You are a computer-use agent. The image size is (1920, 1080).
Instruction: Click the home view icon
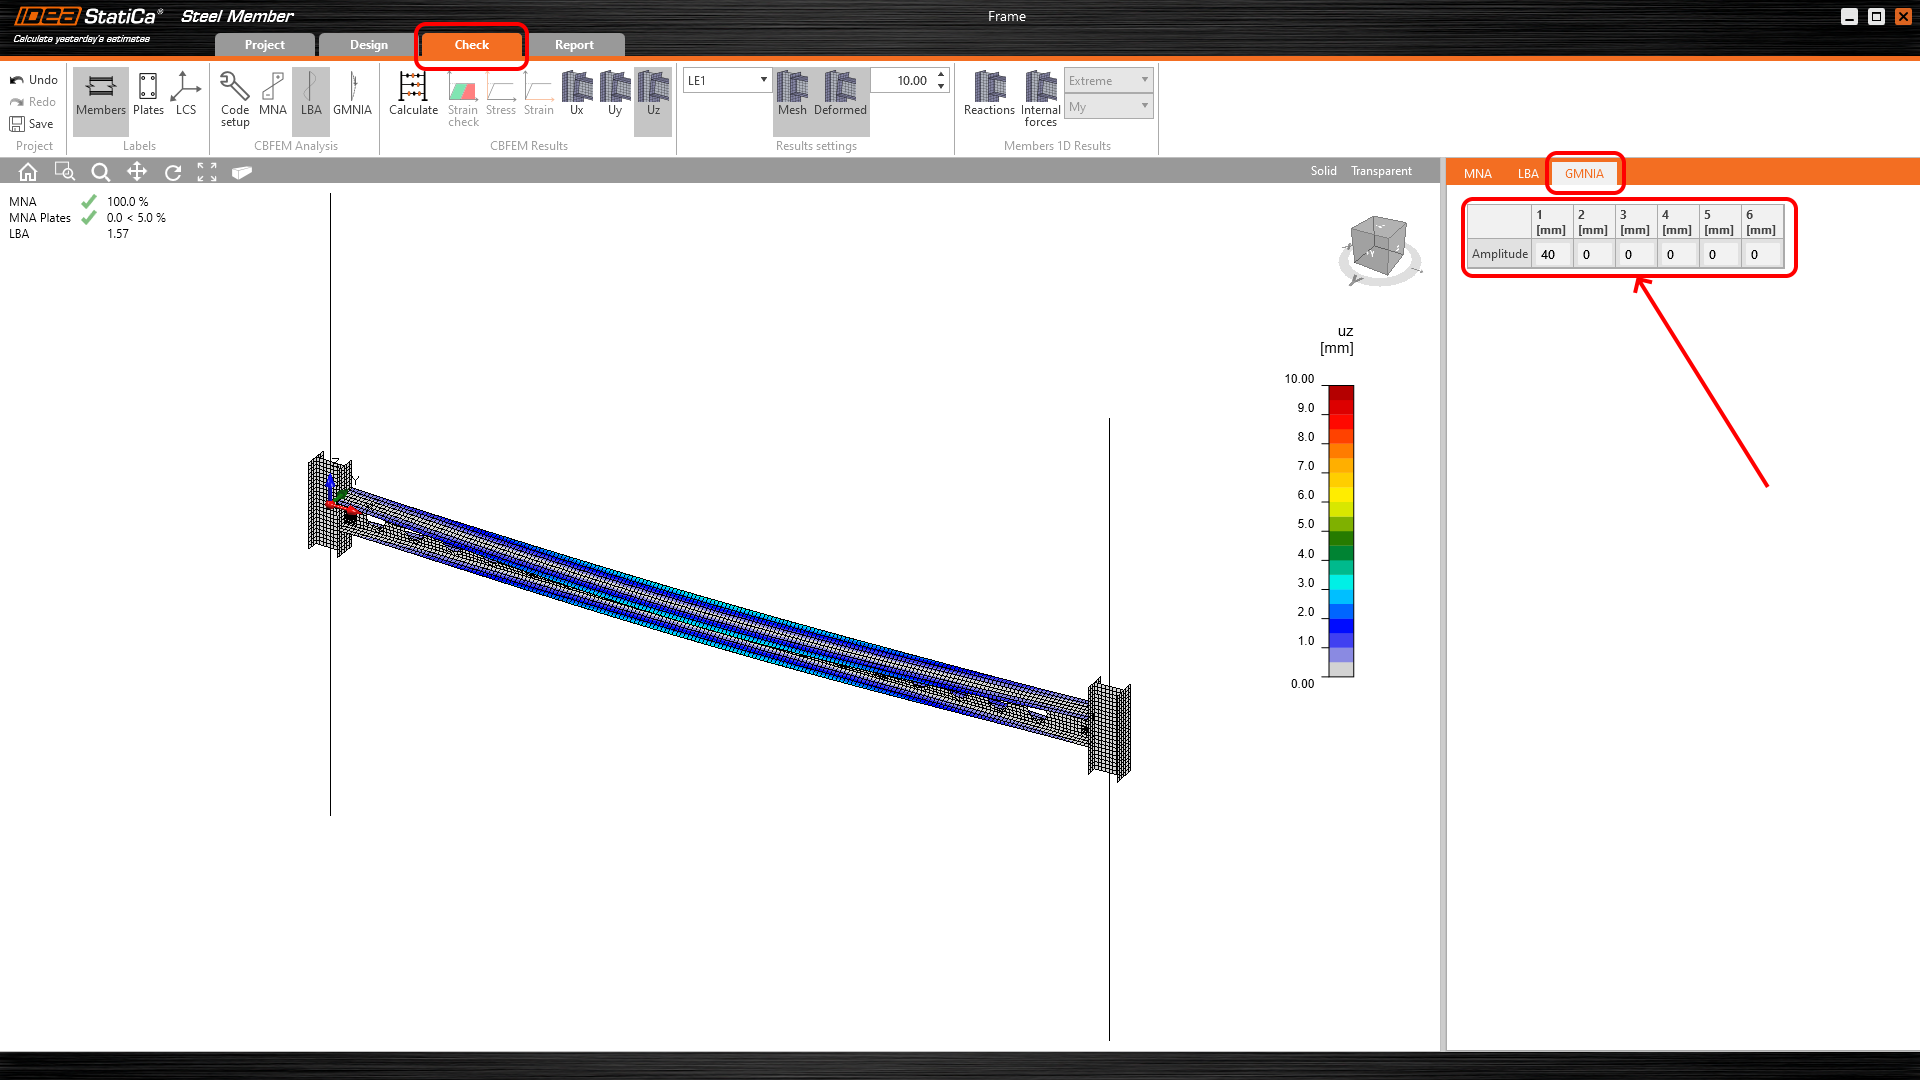[28, 172]
